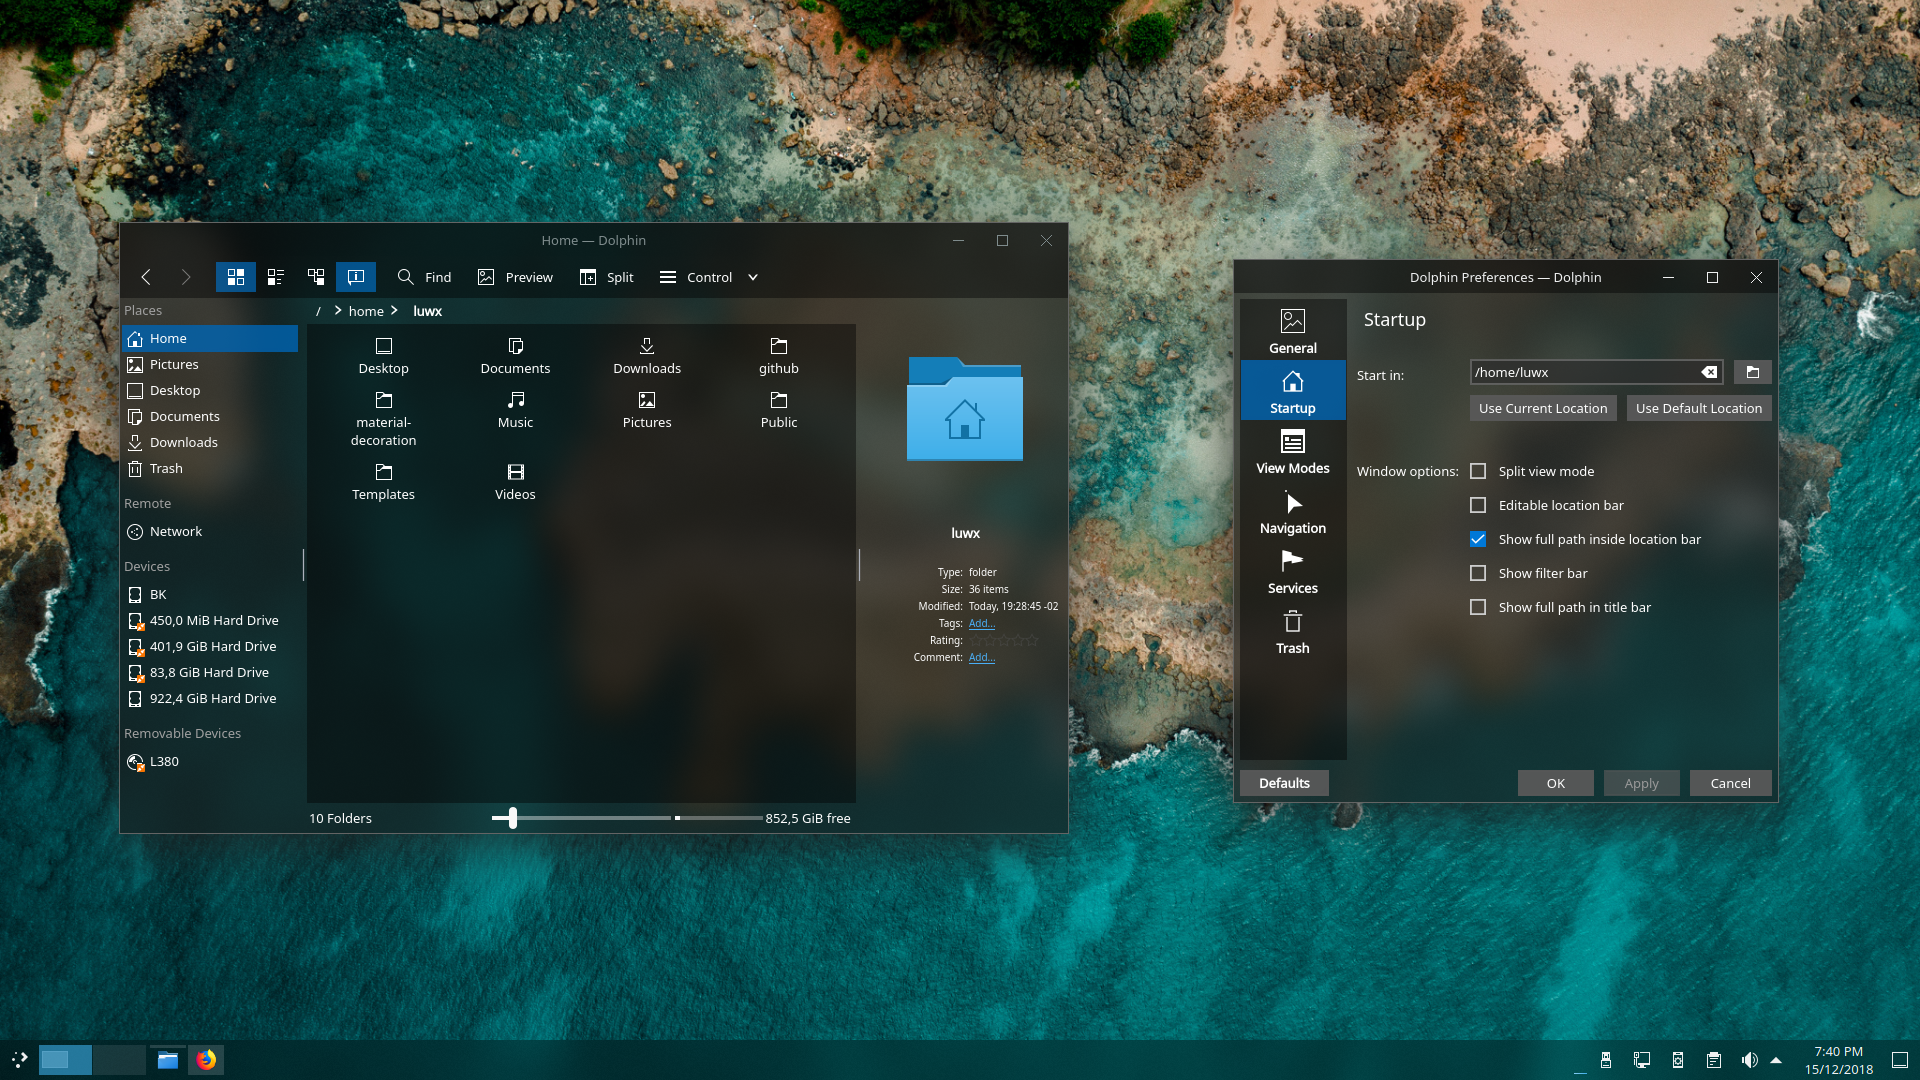This screenshot has height=1080, width=1920.
Task: Browse for startup folder
Action: [1752, 372]
